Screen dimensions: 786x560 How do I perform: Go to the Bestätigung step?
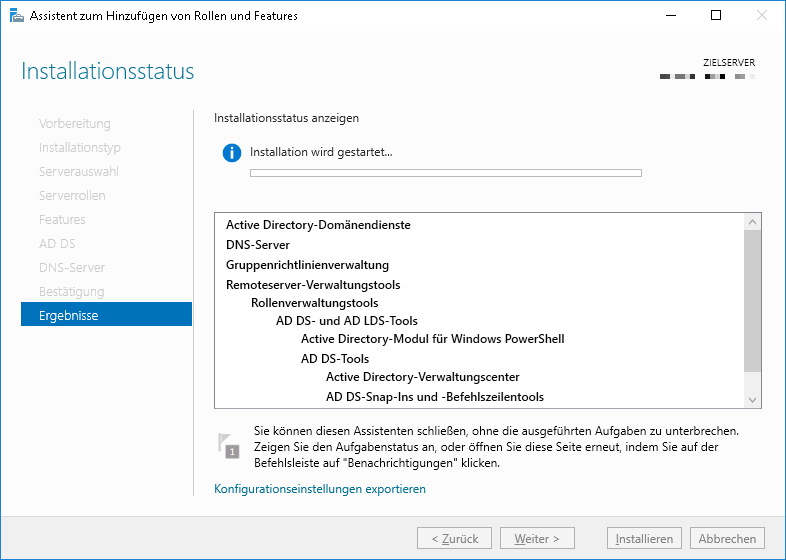72,291
